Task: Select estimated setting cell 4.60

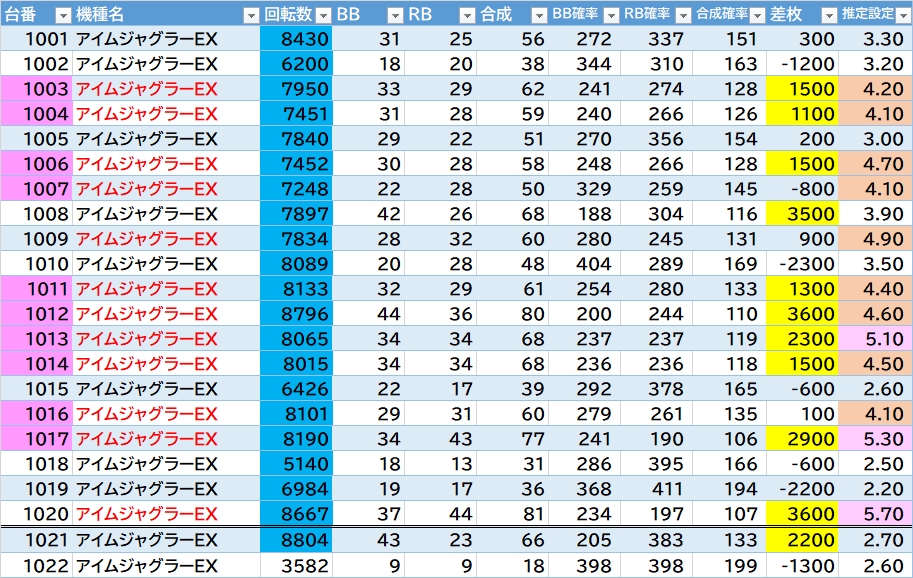Action: (x=876, y=314)
